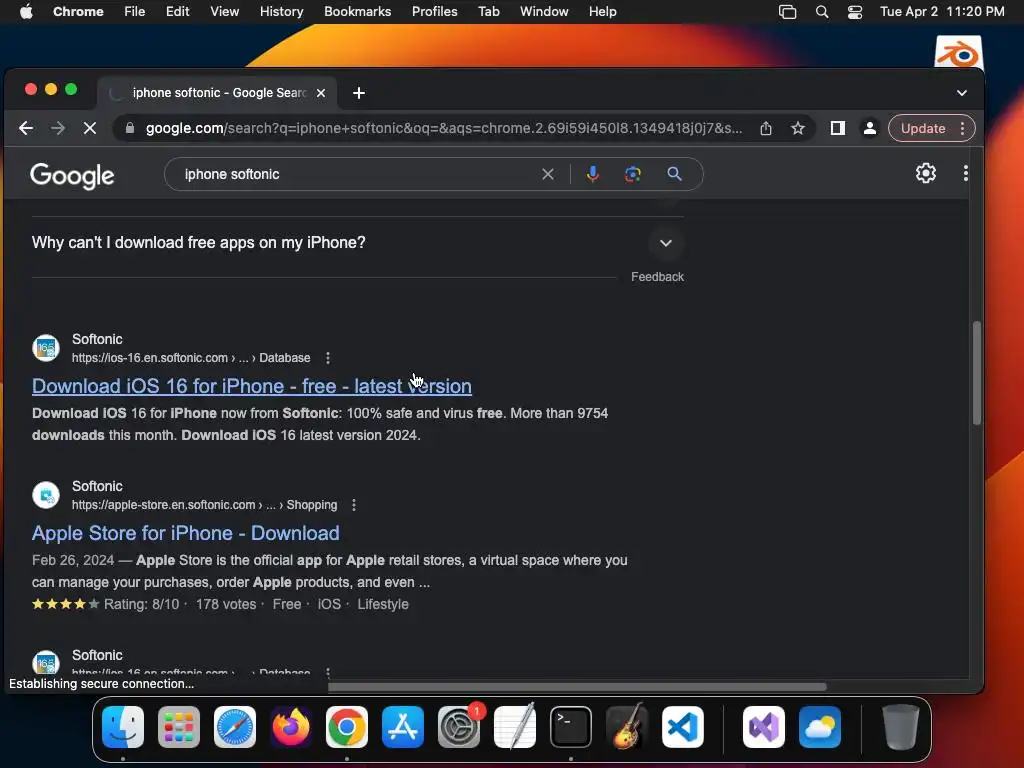1024x768 pixels.
Task: Clear the Google search box text
Action: click(548, 174)
